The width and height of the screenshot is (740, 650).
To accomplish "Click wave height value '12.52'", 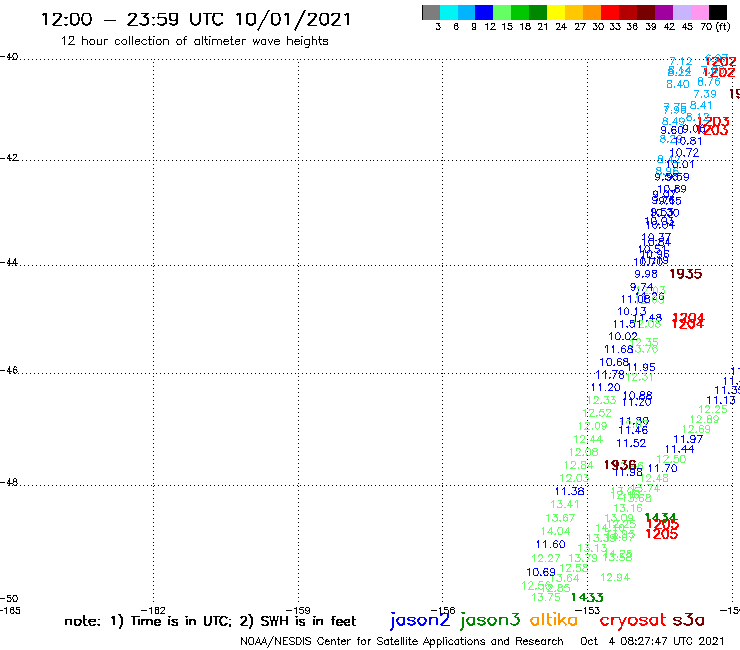I will [x=597, y=413].
